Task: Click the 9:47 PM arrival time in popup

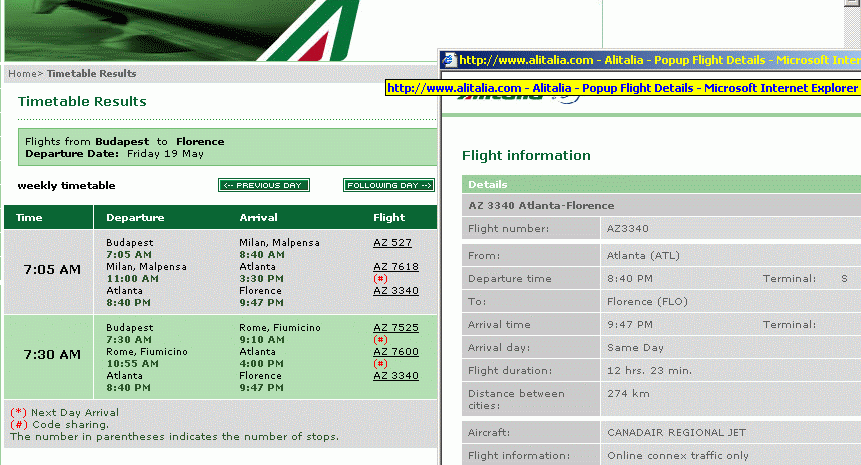Action: coord(630,324)
